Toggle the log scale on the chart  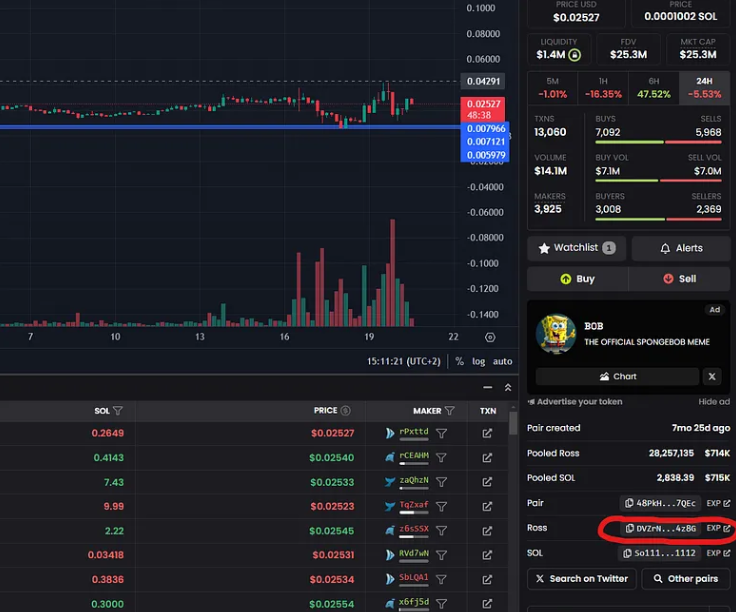478,361
